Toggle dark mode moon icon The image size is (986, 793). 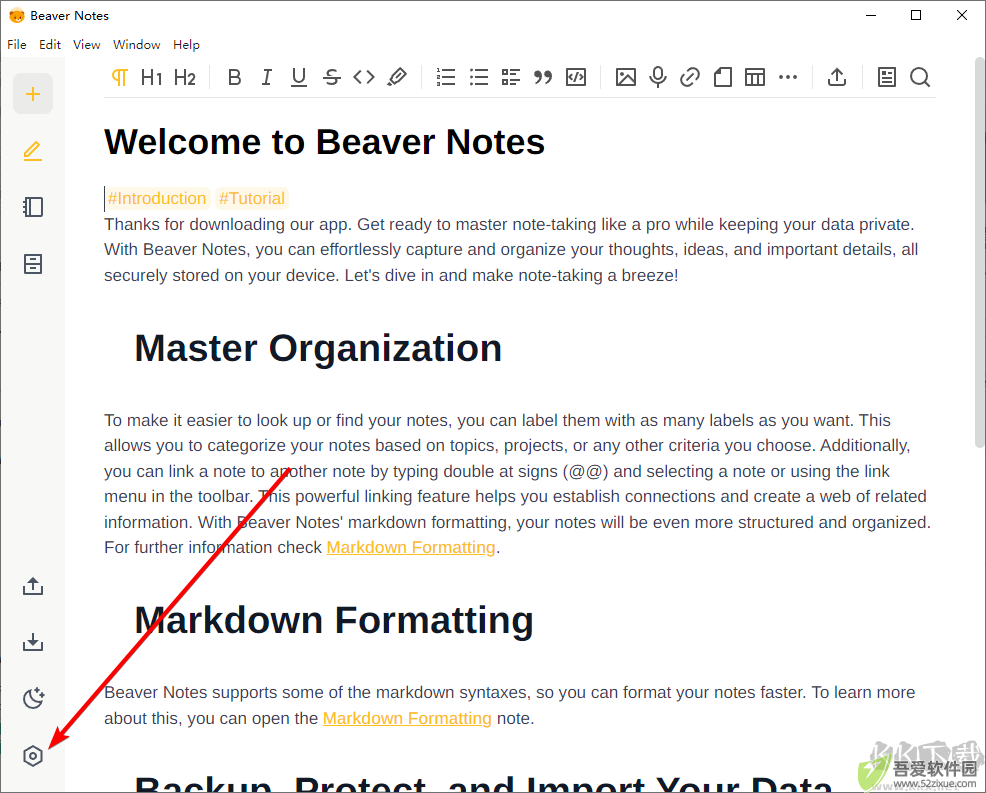click(x=33, y=698)
